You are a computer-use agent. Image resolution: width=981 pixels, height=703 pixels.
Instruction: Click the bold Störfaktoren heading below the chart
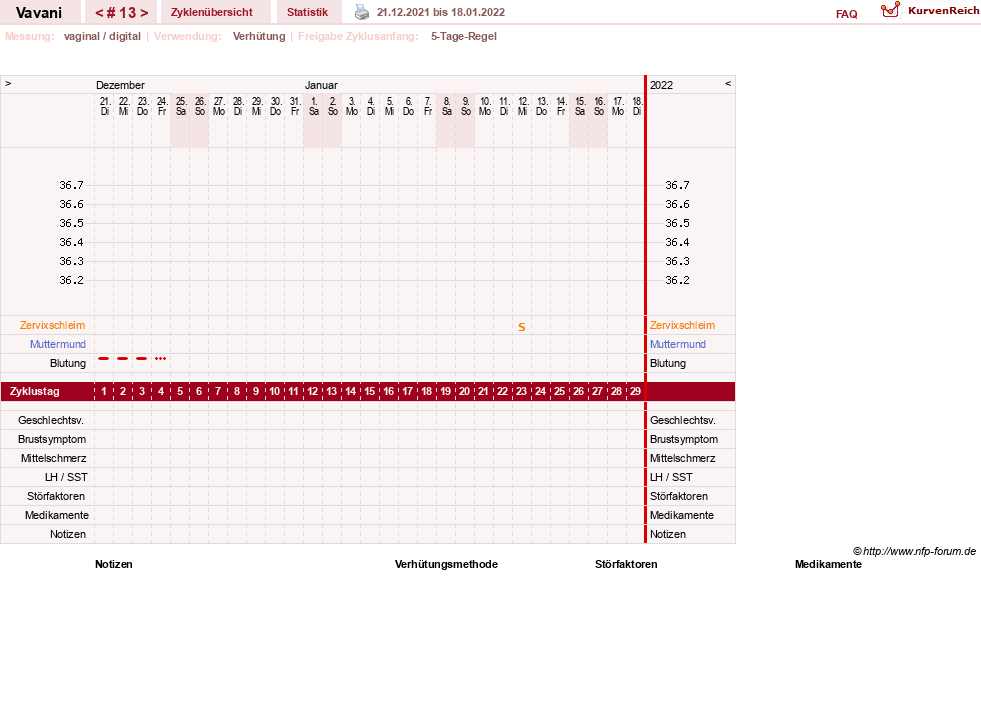[626, 564]
